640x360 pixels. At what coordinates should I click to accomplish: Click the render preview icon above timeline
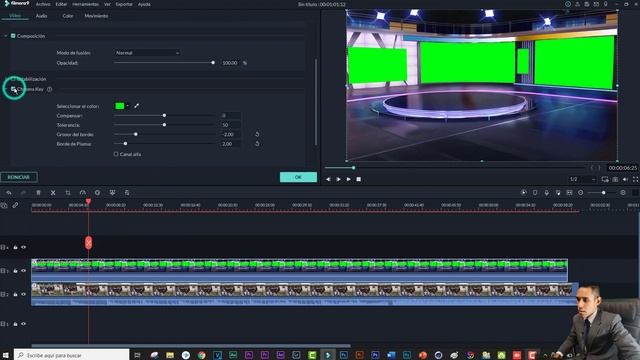click(x=524, y=193)
